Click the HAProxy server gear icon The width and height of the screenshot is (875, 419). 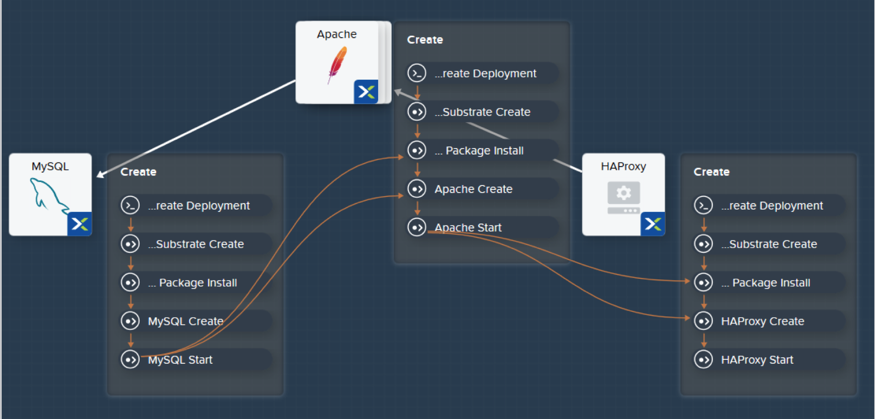click(623, 198)
